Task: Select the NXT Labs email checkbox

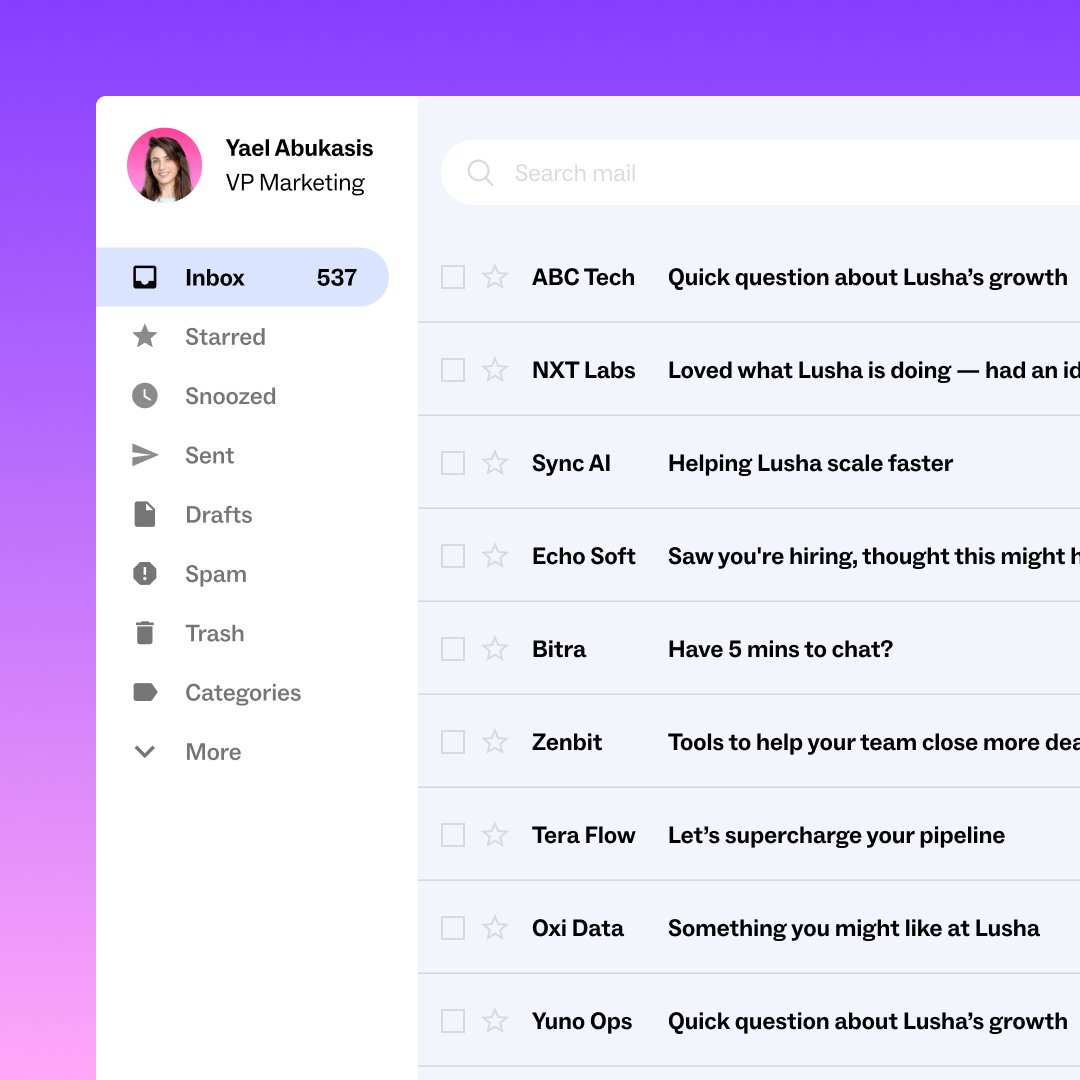Action: tap(453, 370)
